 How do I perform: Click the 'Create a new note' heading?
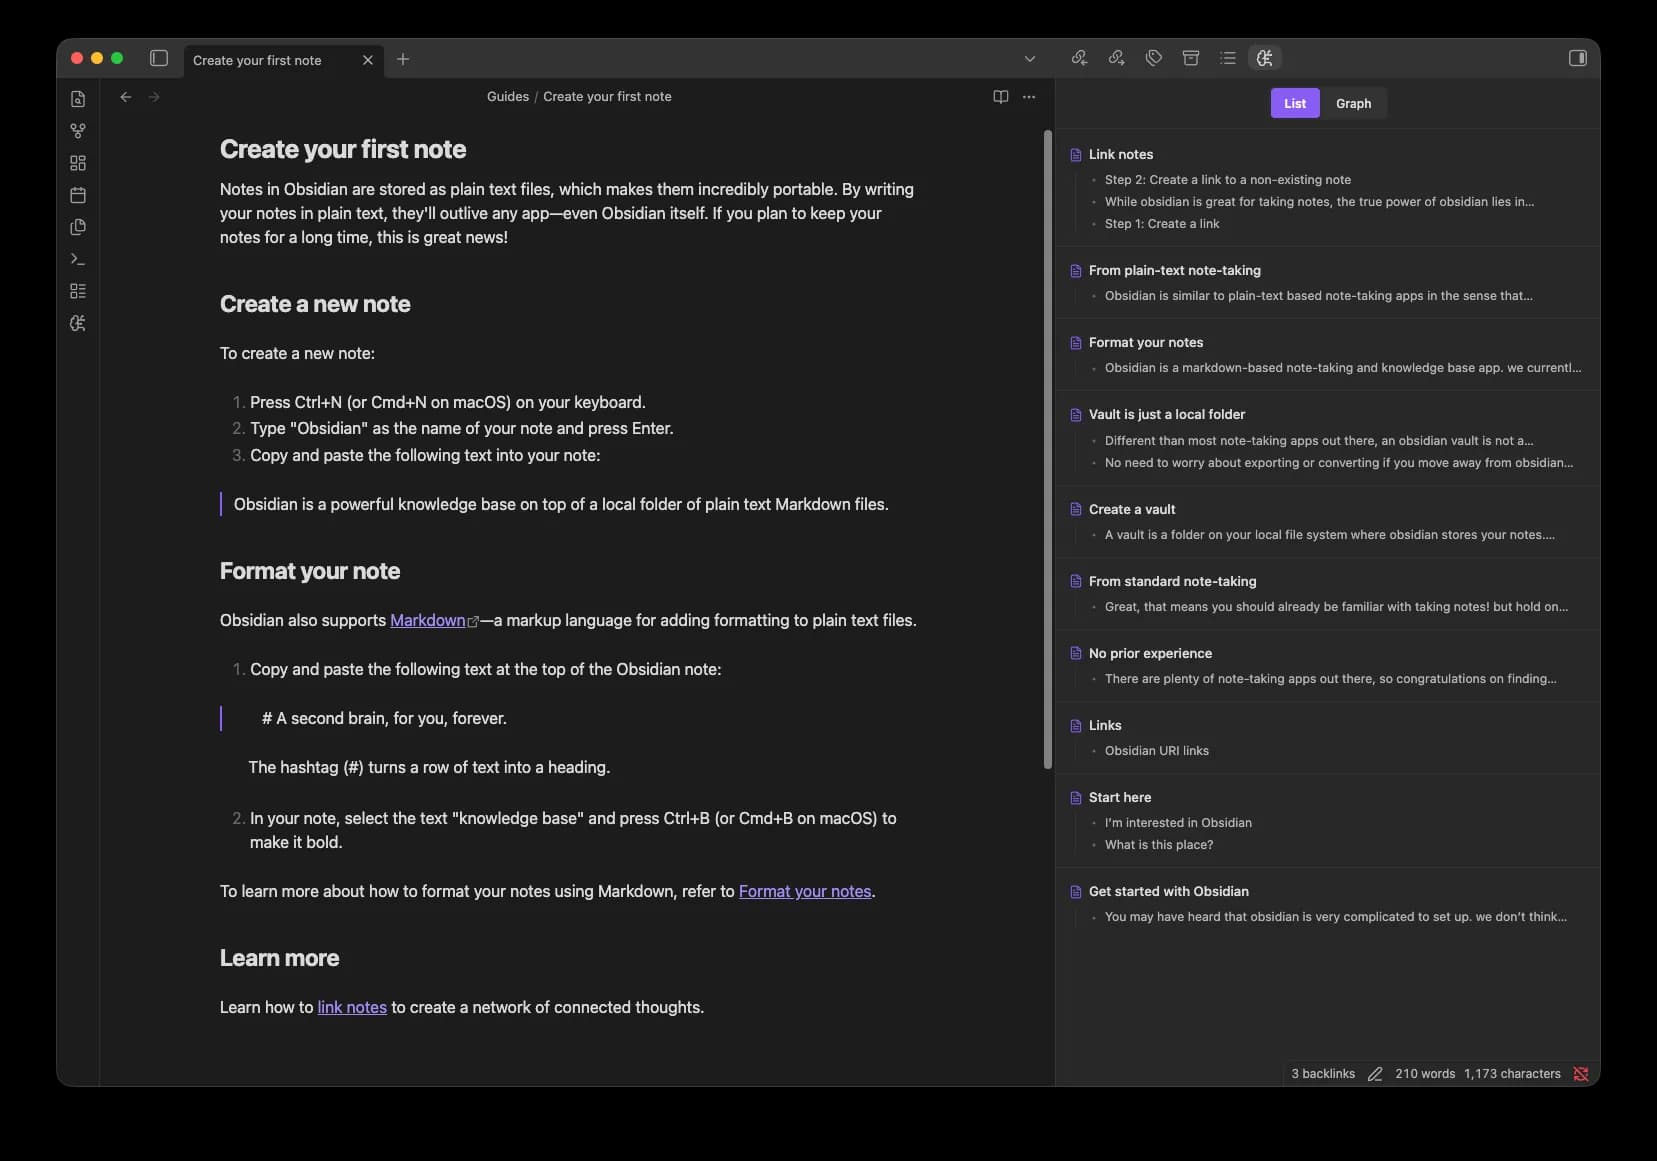click(x=315, y=304)
